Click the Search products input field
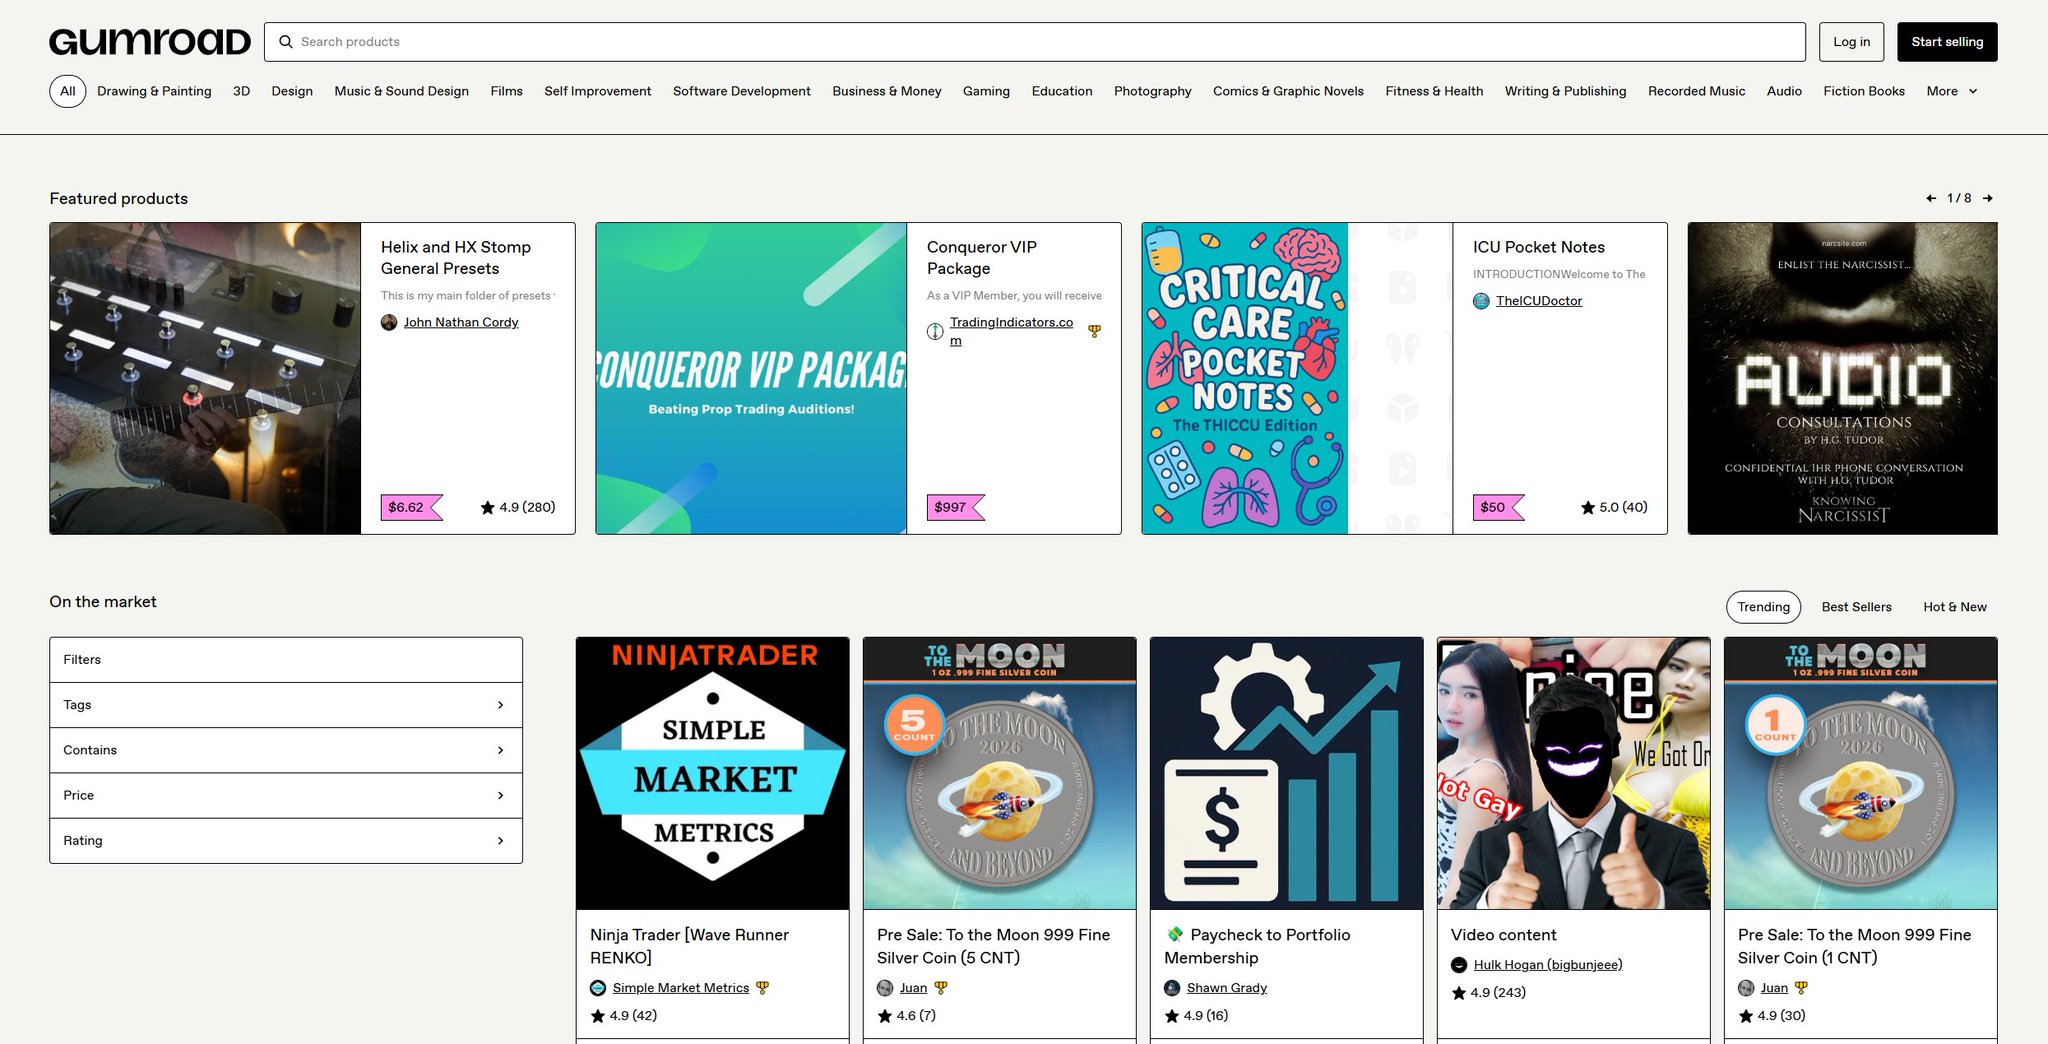The height and width of the screenshot is (1044, 2048). pos(1035,42)
